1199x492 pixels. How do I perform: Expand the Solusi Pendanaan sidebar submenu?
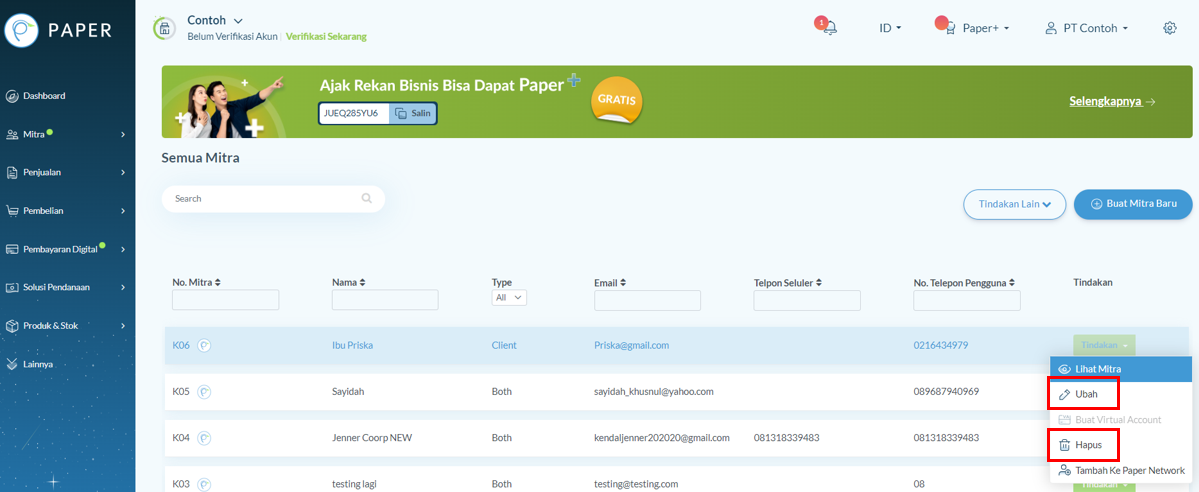[123, 288]
